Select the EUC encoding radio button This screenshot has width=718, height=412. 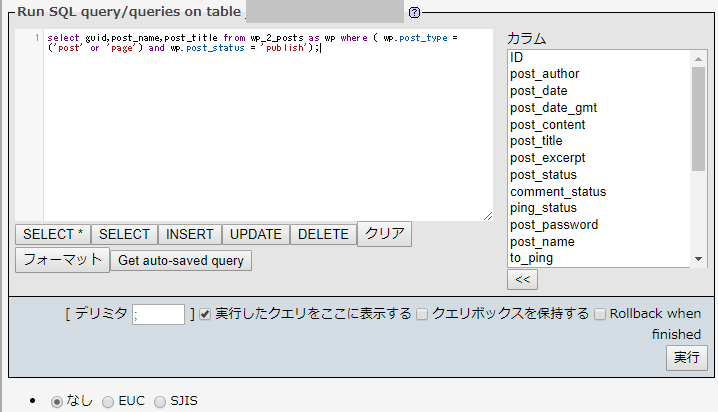107,401
